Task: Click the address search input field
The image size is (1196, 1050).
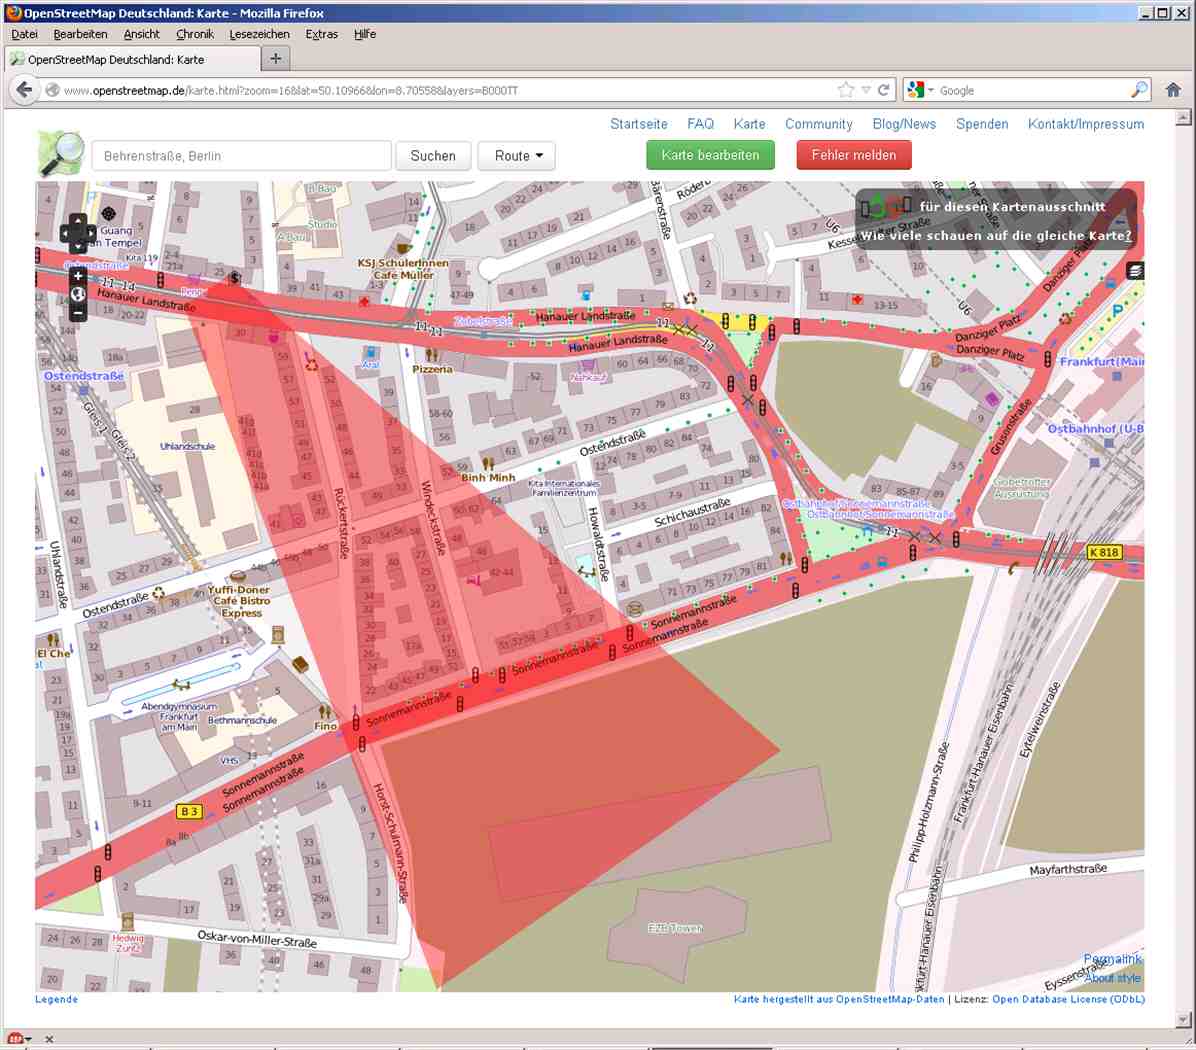Action: 241,156
